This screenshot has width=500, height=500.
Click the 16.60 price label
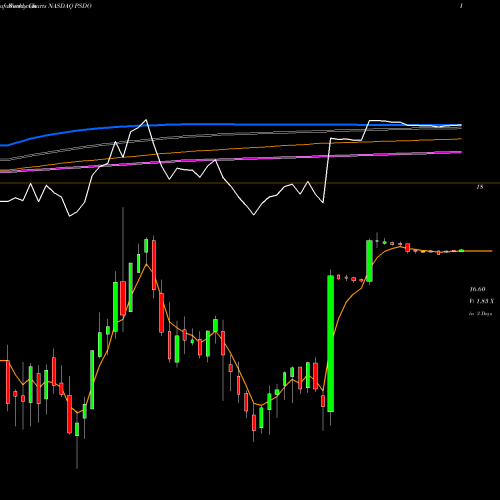tap(477, 289)
